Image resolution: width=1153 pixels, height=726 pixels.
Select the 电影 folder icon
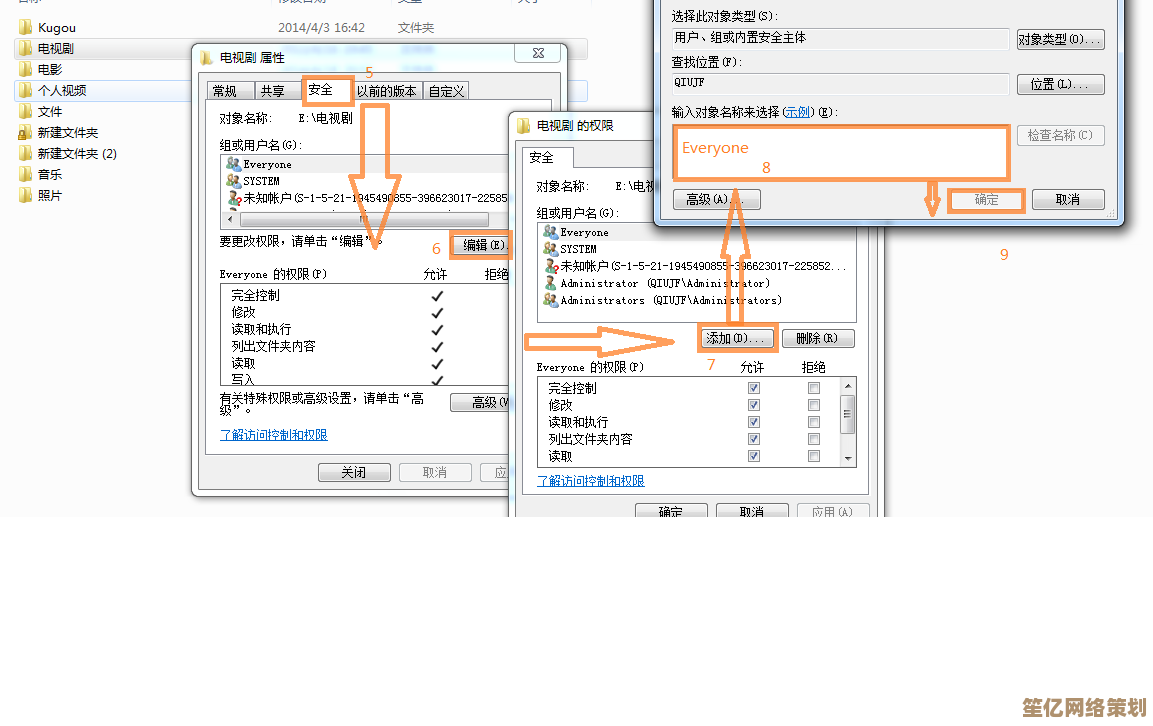point(25,70)
